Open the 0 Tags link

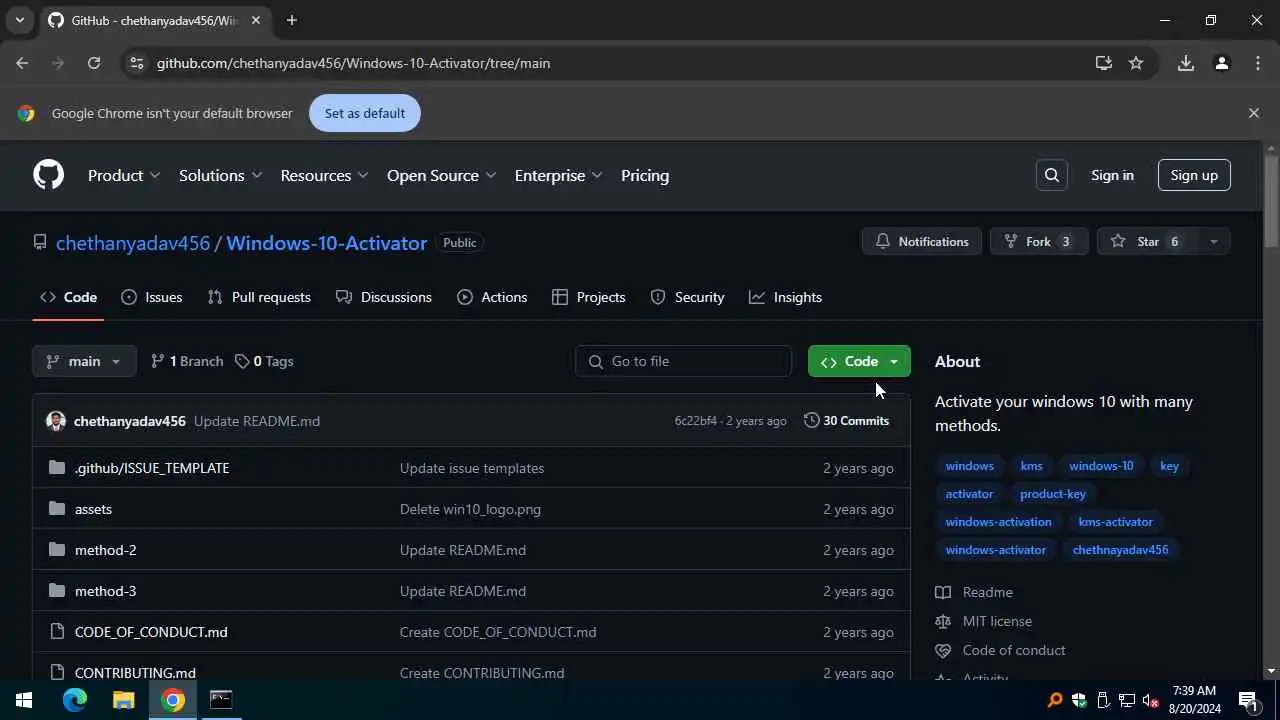[x=264, y=361]
